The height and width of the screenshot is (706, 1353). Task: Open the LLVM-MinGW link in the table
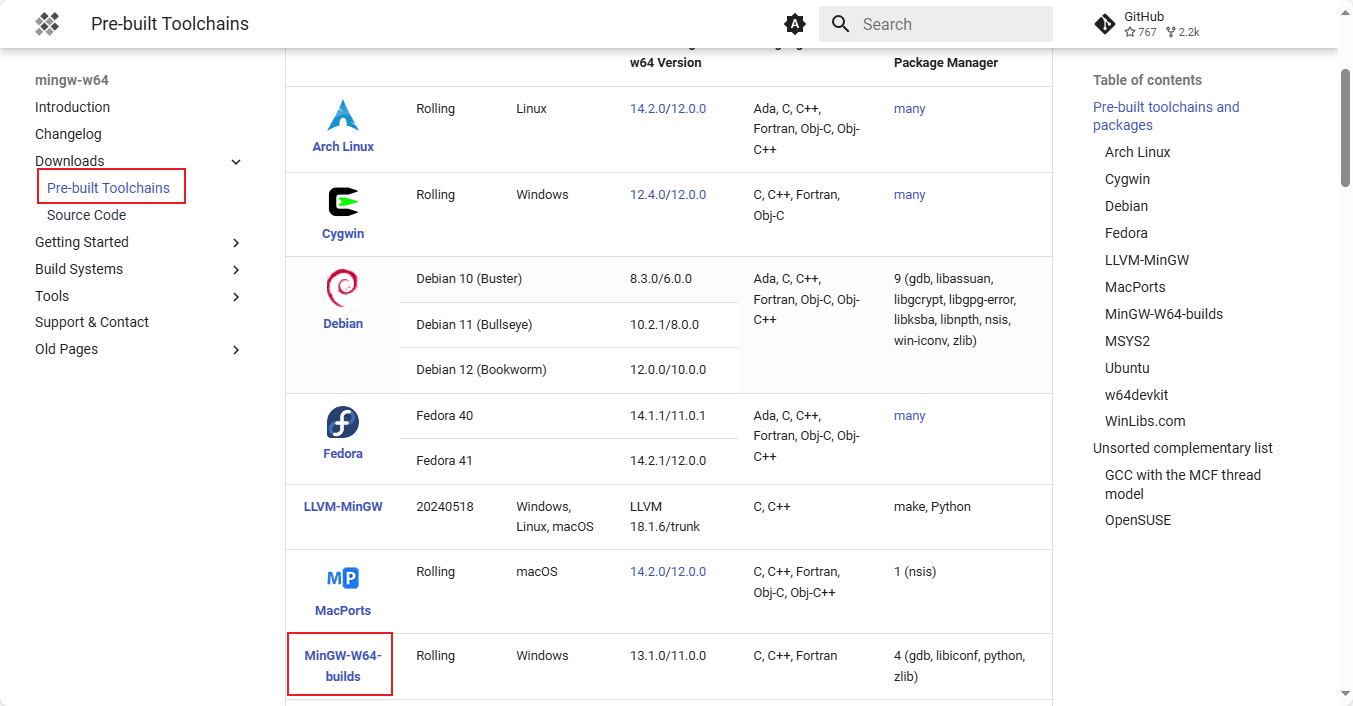(x=343, y=507)
